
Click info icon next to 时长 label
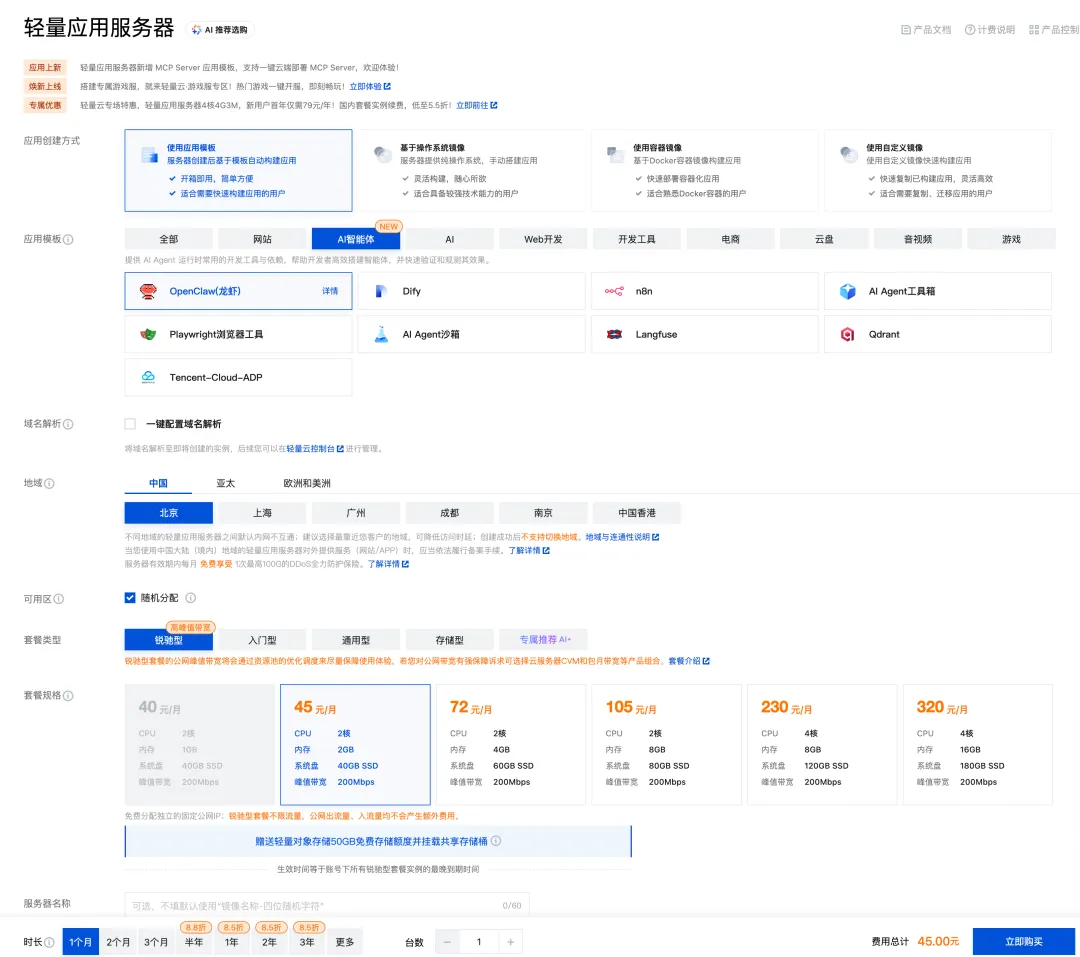point(50,943)
